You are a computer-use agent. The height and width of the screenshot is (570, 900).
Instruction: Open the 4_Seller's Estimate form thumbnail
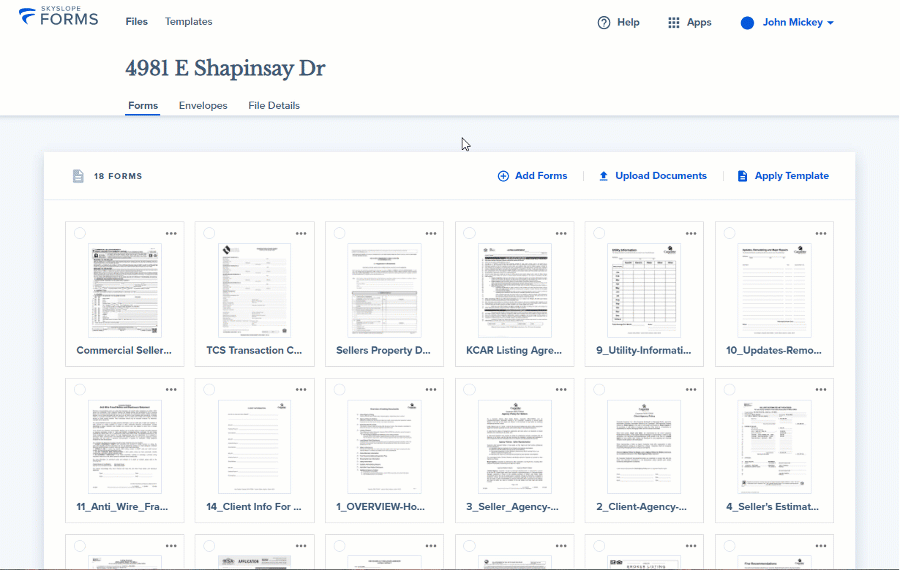(x=774, y=447)
